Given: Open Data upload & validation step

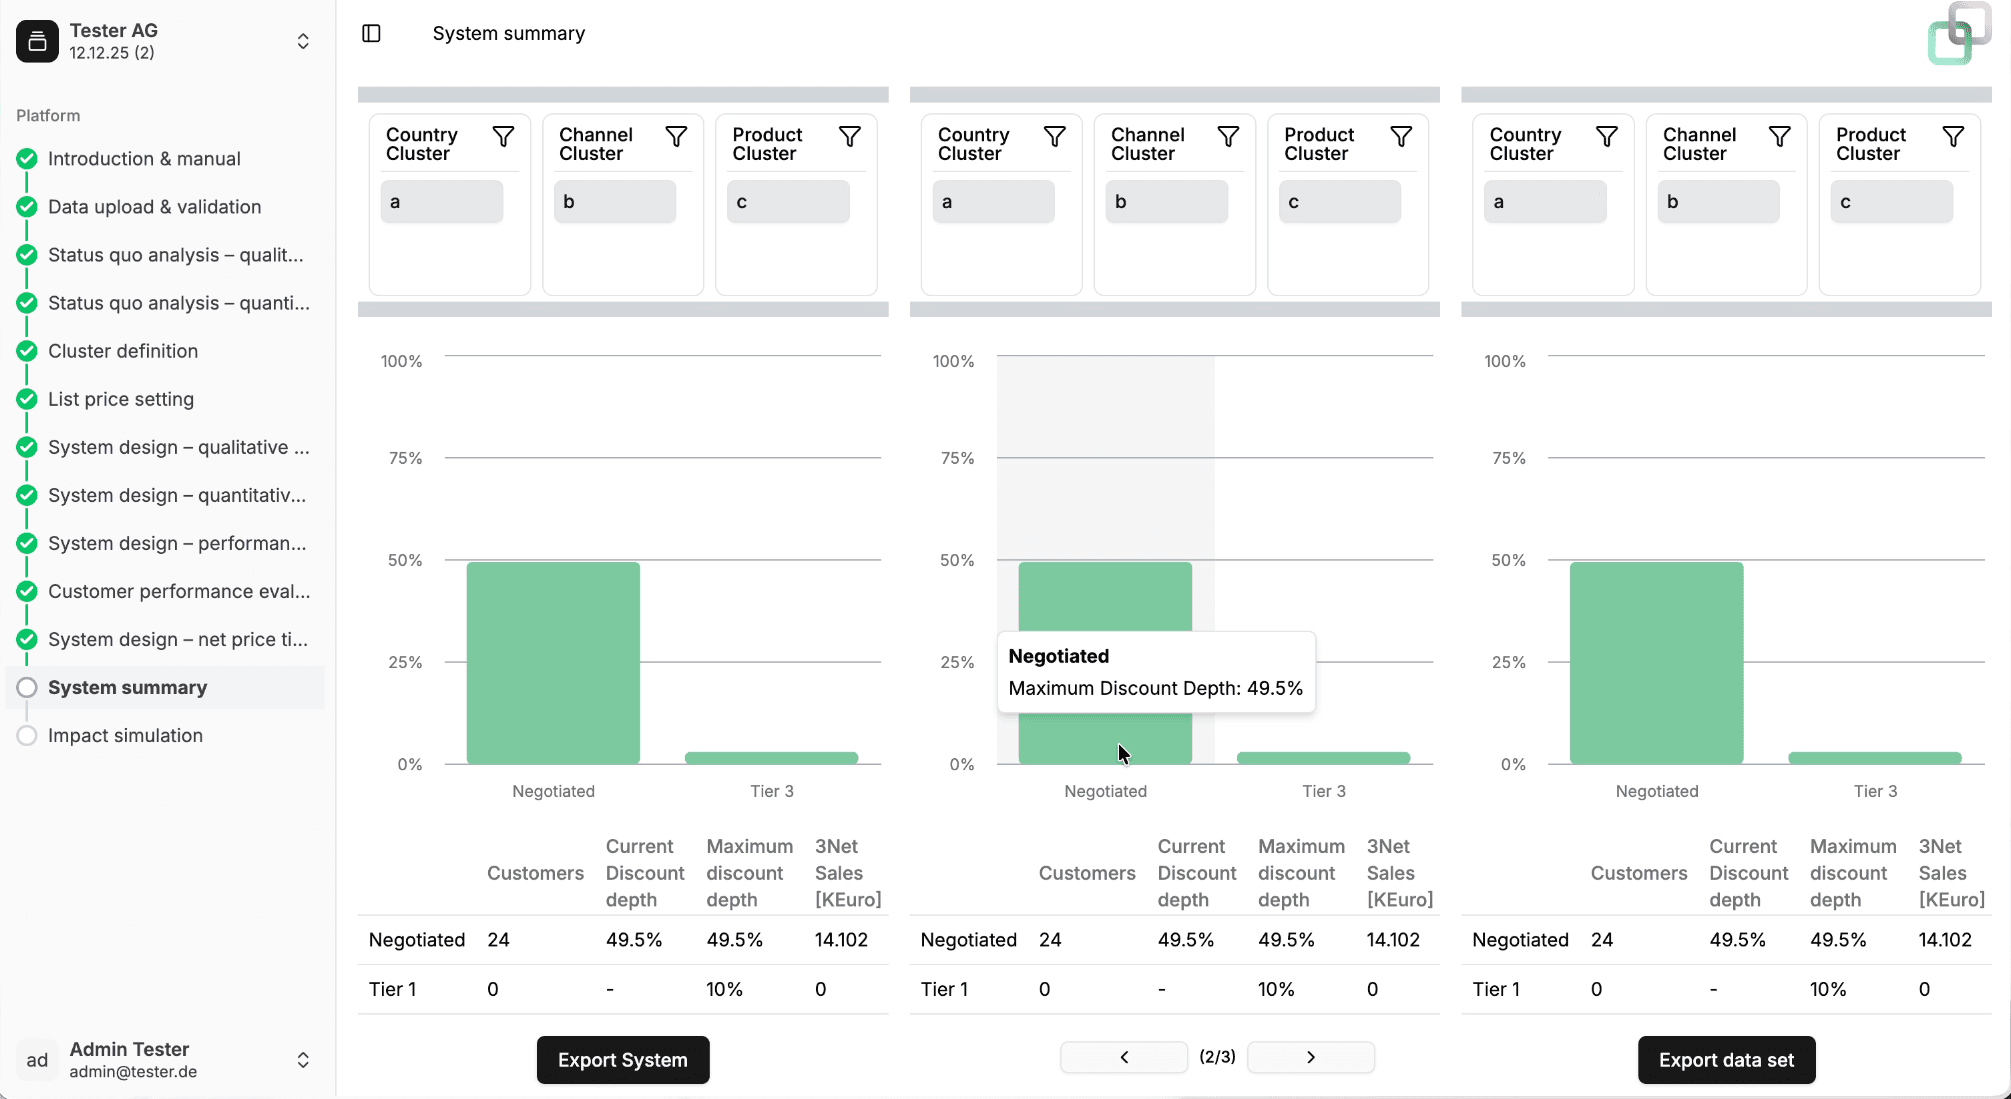Looking at the screenshot, I should pyautogui.click(x=154, y=207).
